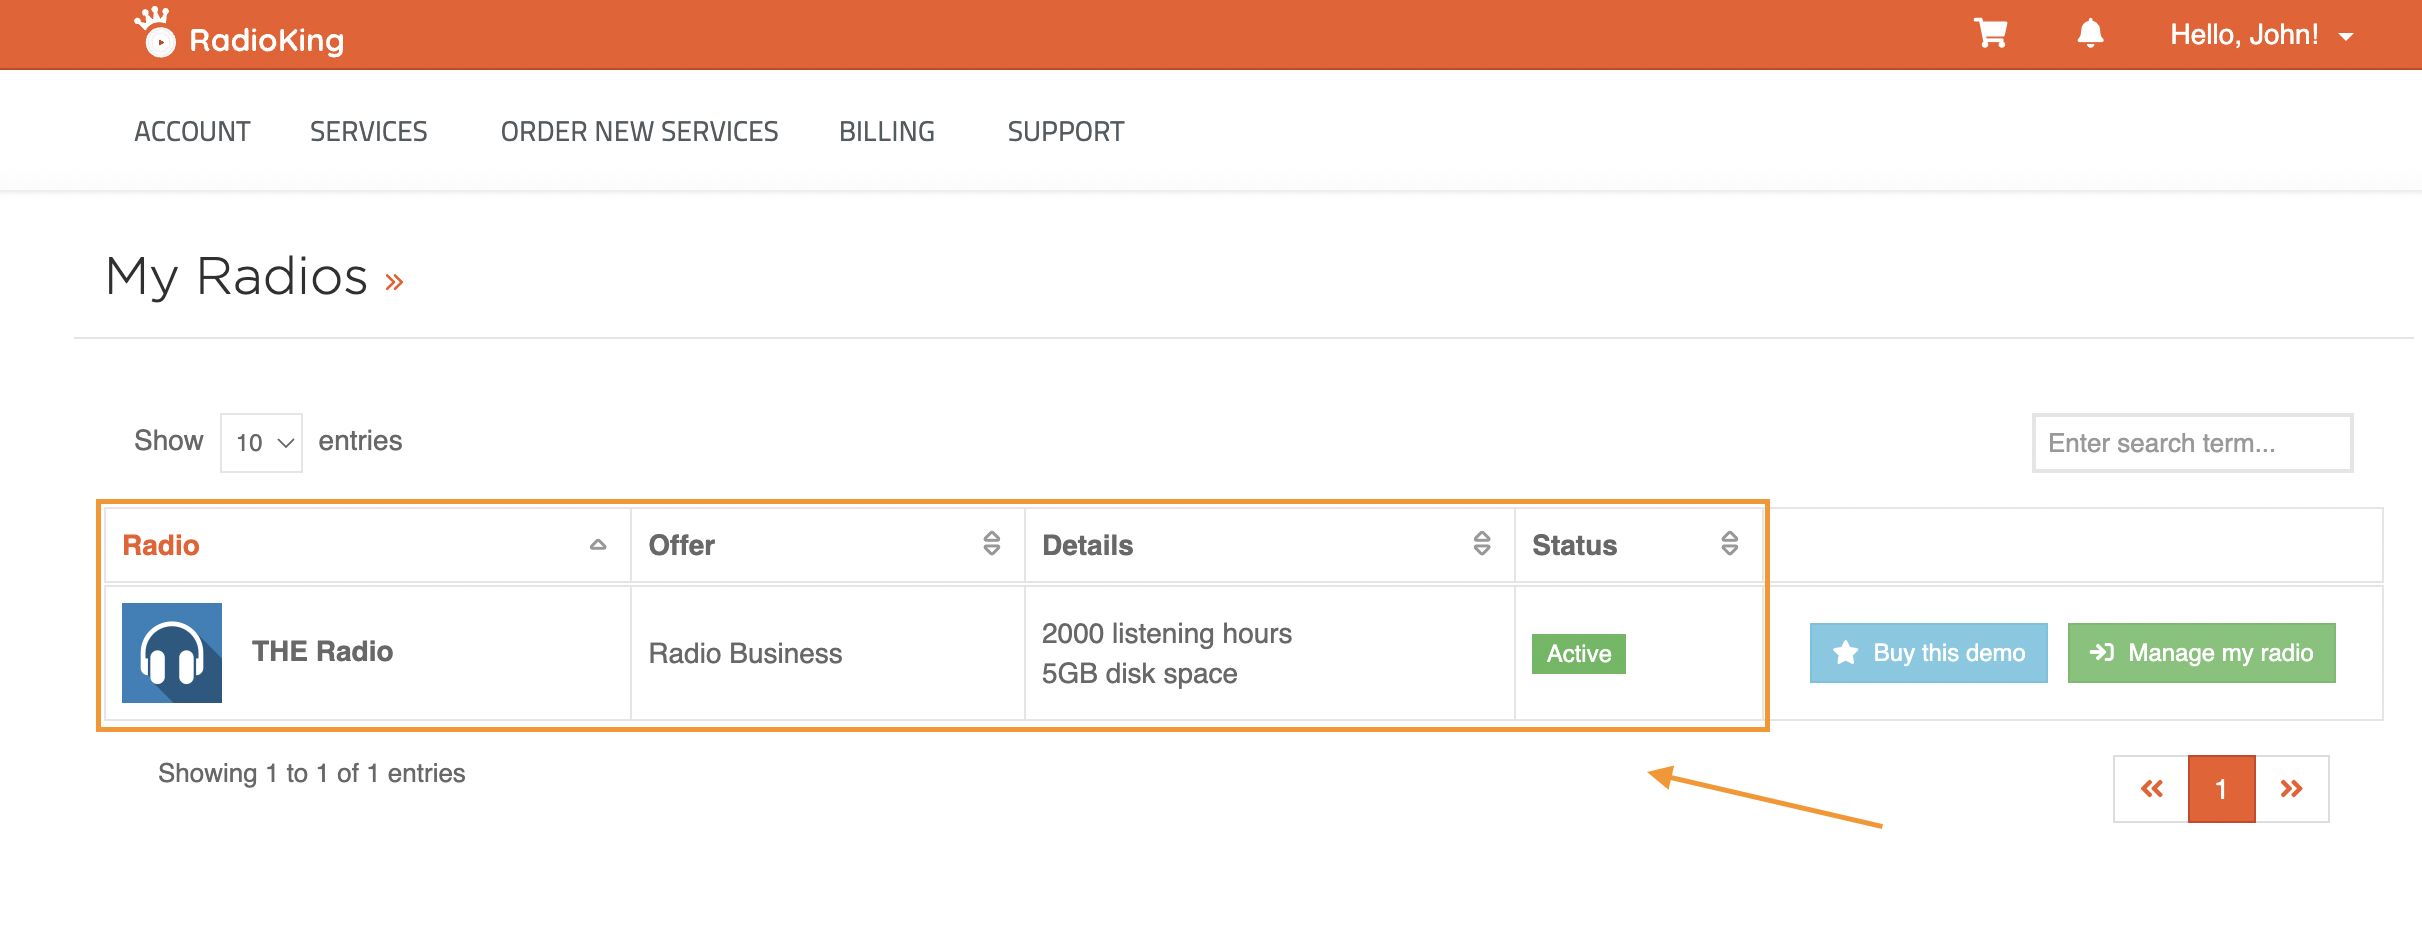Open the ACCOUNT menu

(192, 132)
